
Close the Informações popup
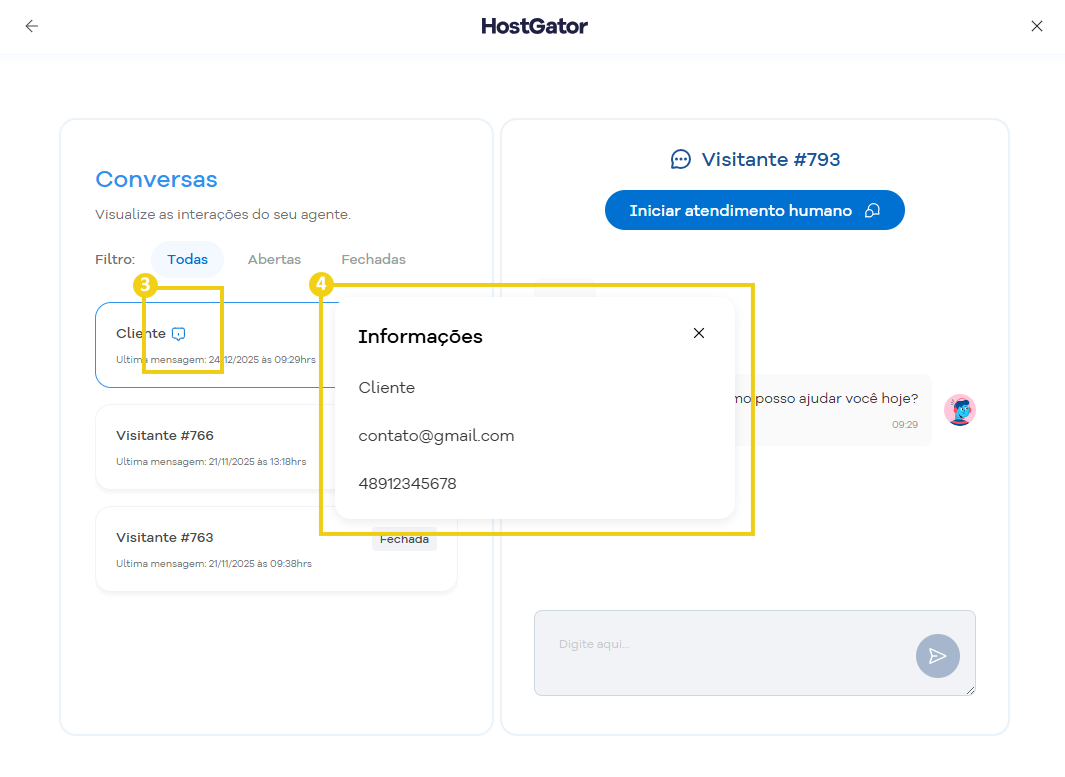[699, 333]
